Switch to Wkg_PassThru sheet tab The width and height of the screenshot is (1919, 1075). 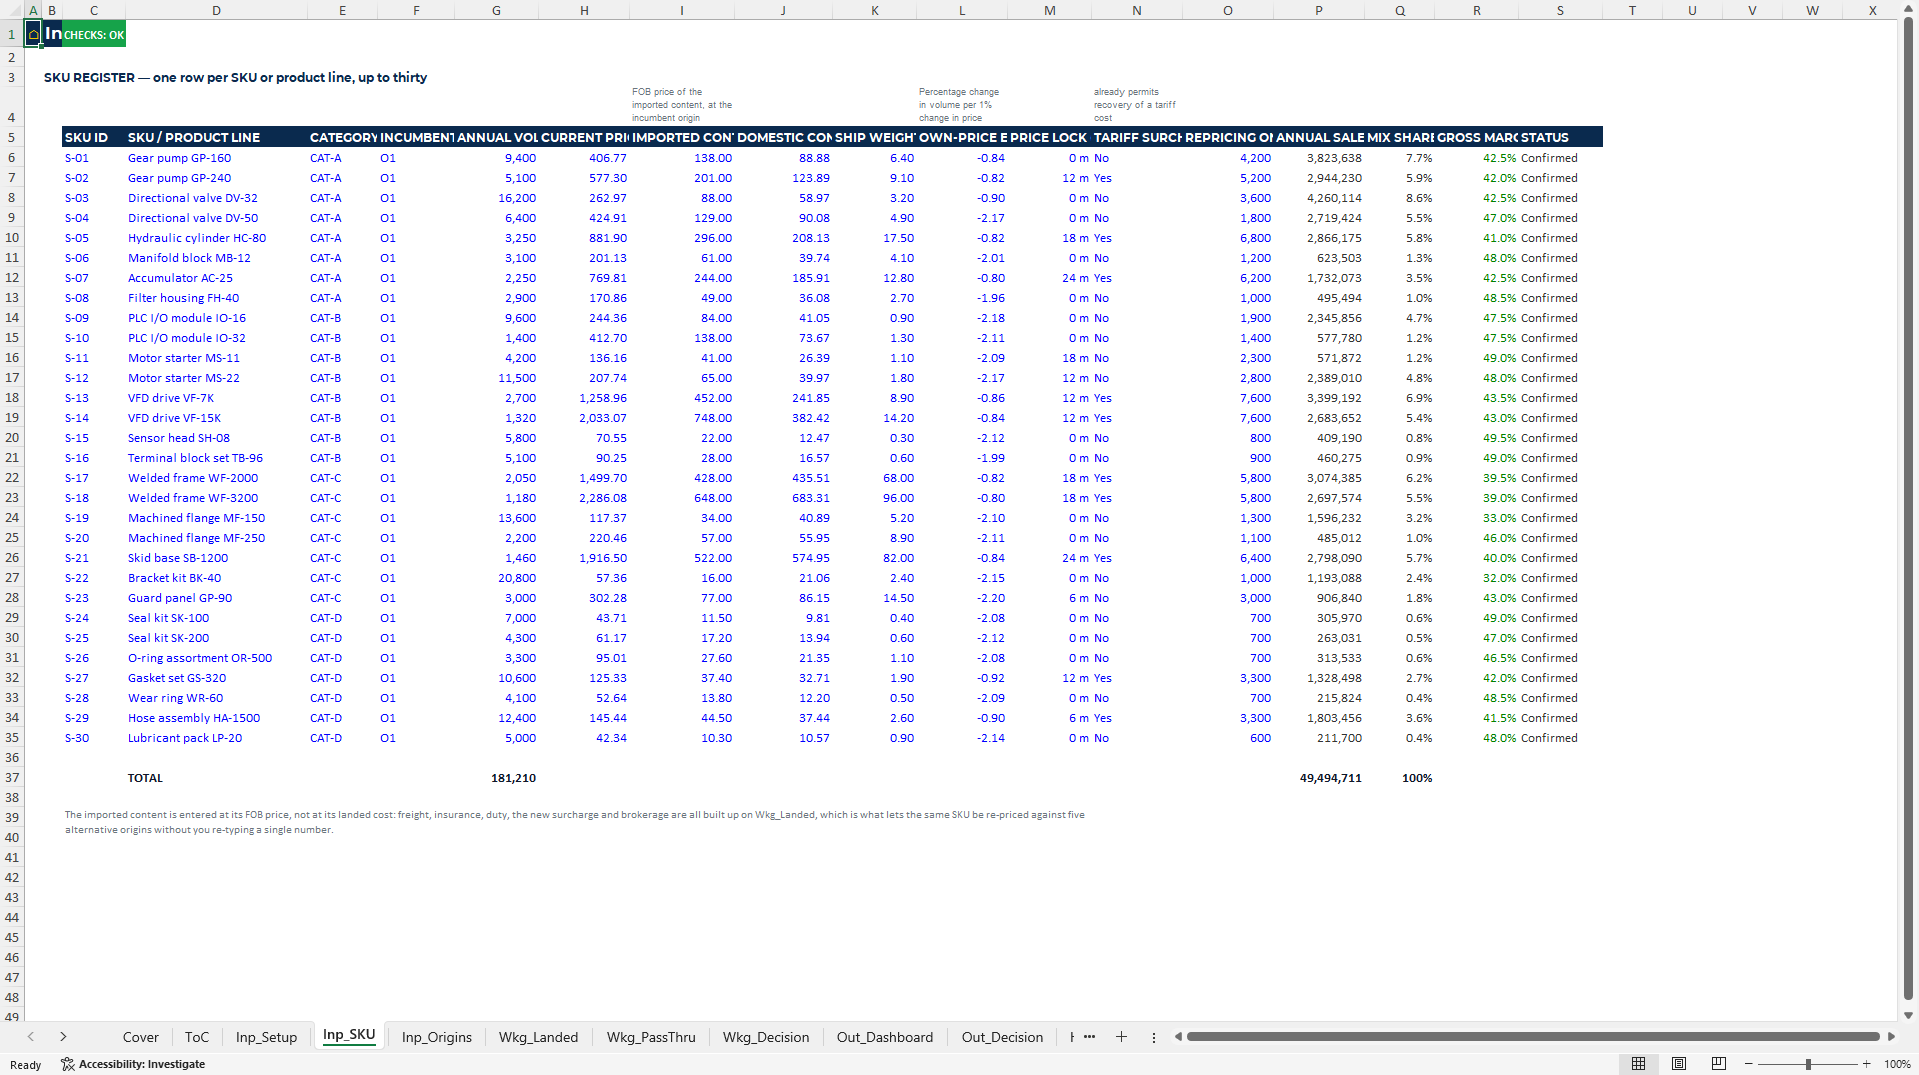pos(650,1037)
